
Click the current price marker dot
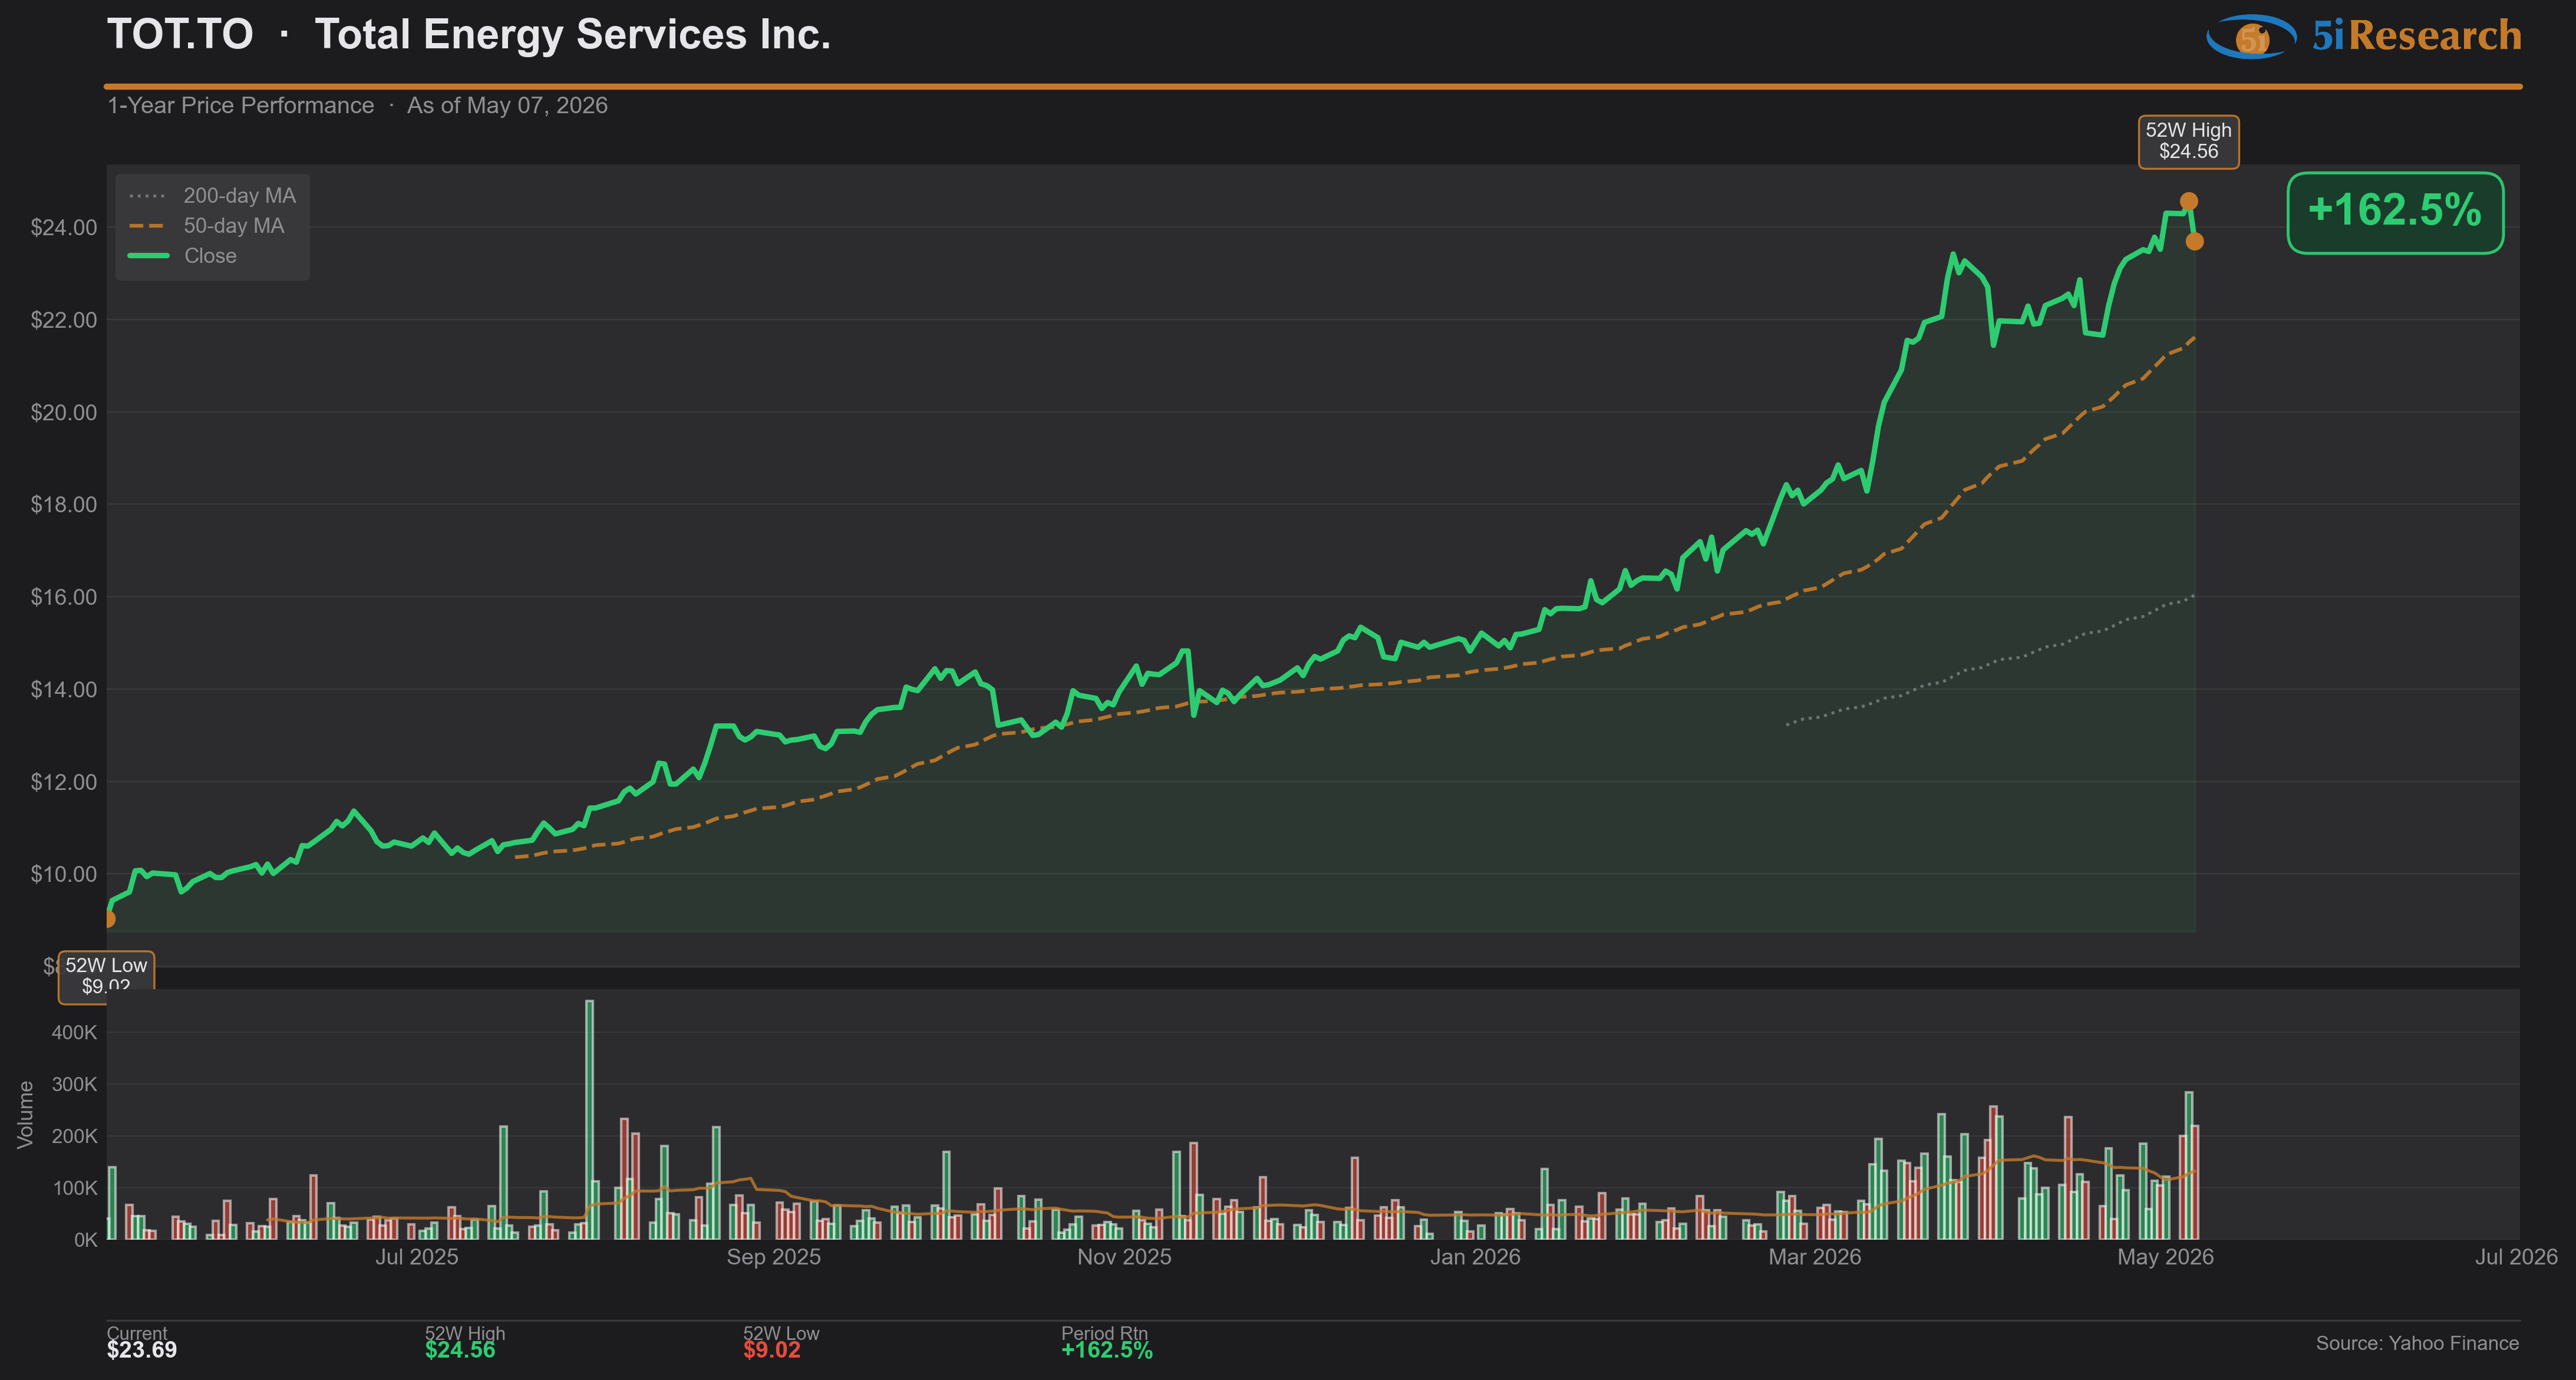(x=2194, y=241)
